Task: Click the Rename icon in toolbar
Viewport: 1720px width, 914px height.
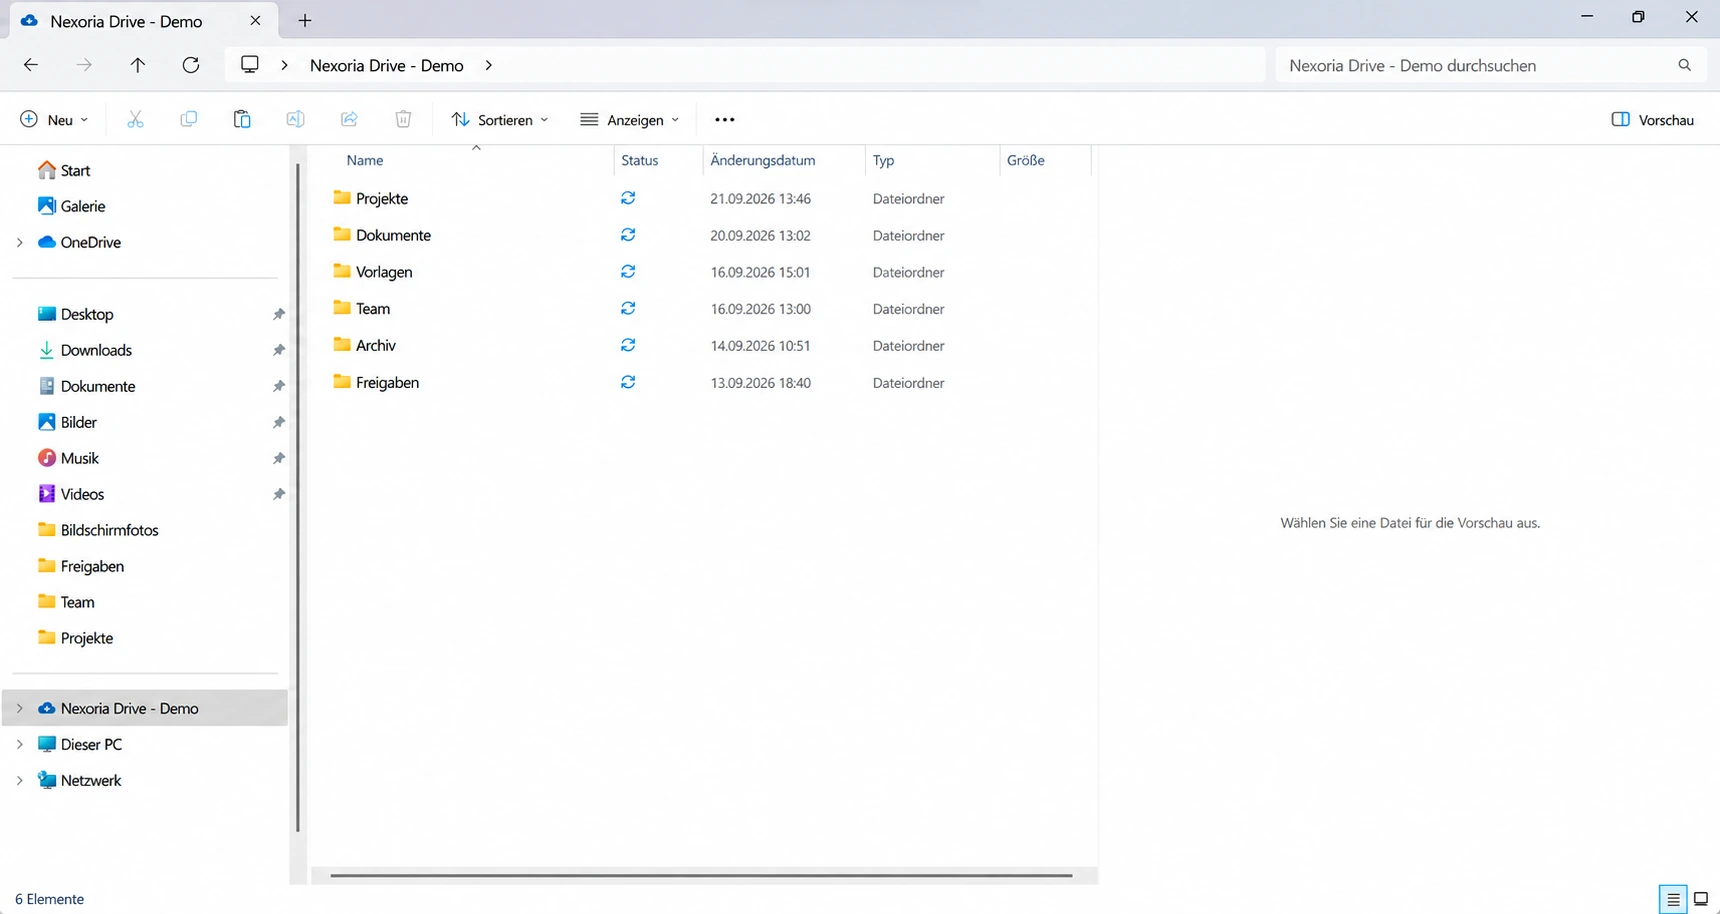Action: click(x=295, y=119)
